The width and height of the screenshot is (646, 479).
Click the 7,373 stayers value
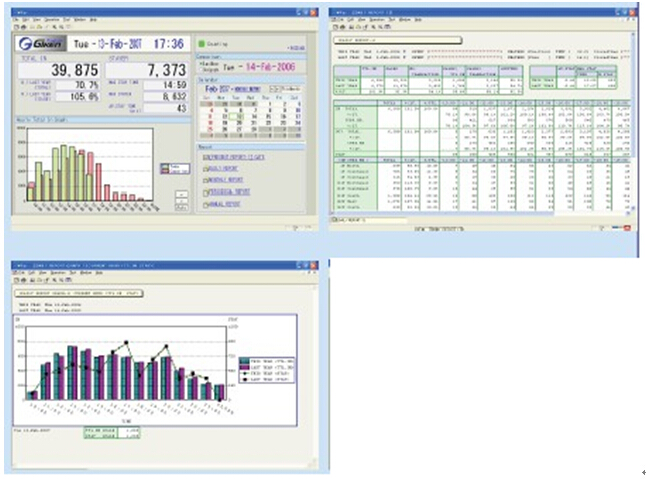click(147, 70)
